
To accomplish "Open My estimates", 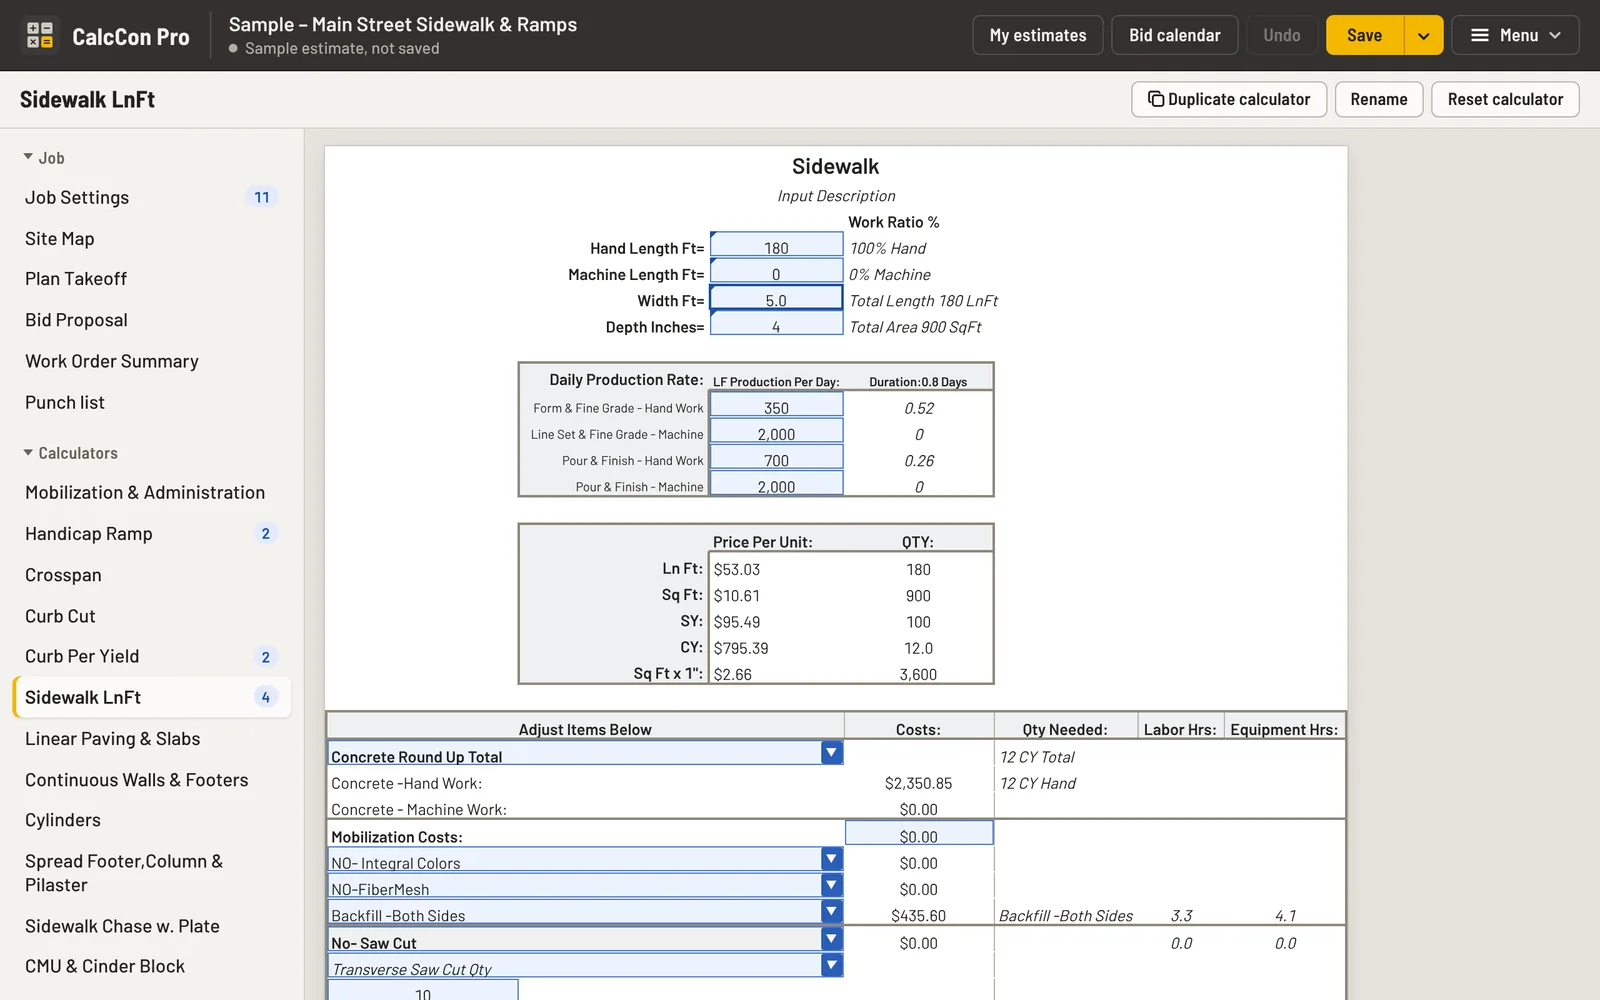I will [1038, 36].
